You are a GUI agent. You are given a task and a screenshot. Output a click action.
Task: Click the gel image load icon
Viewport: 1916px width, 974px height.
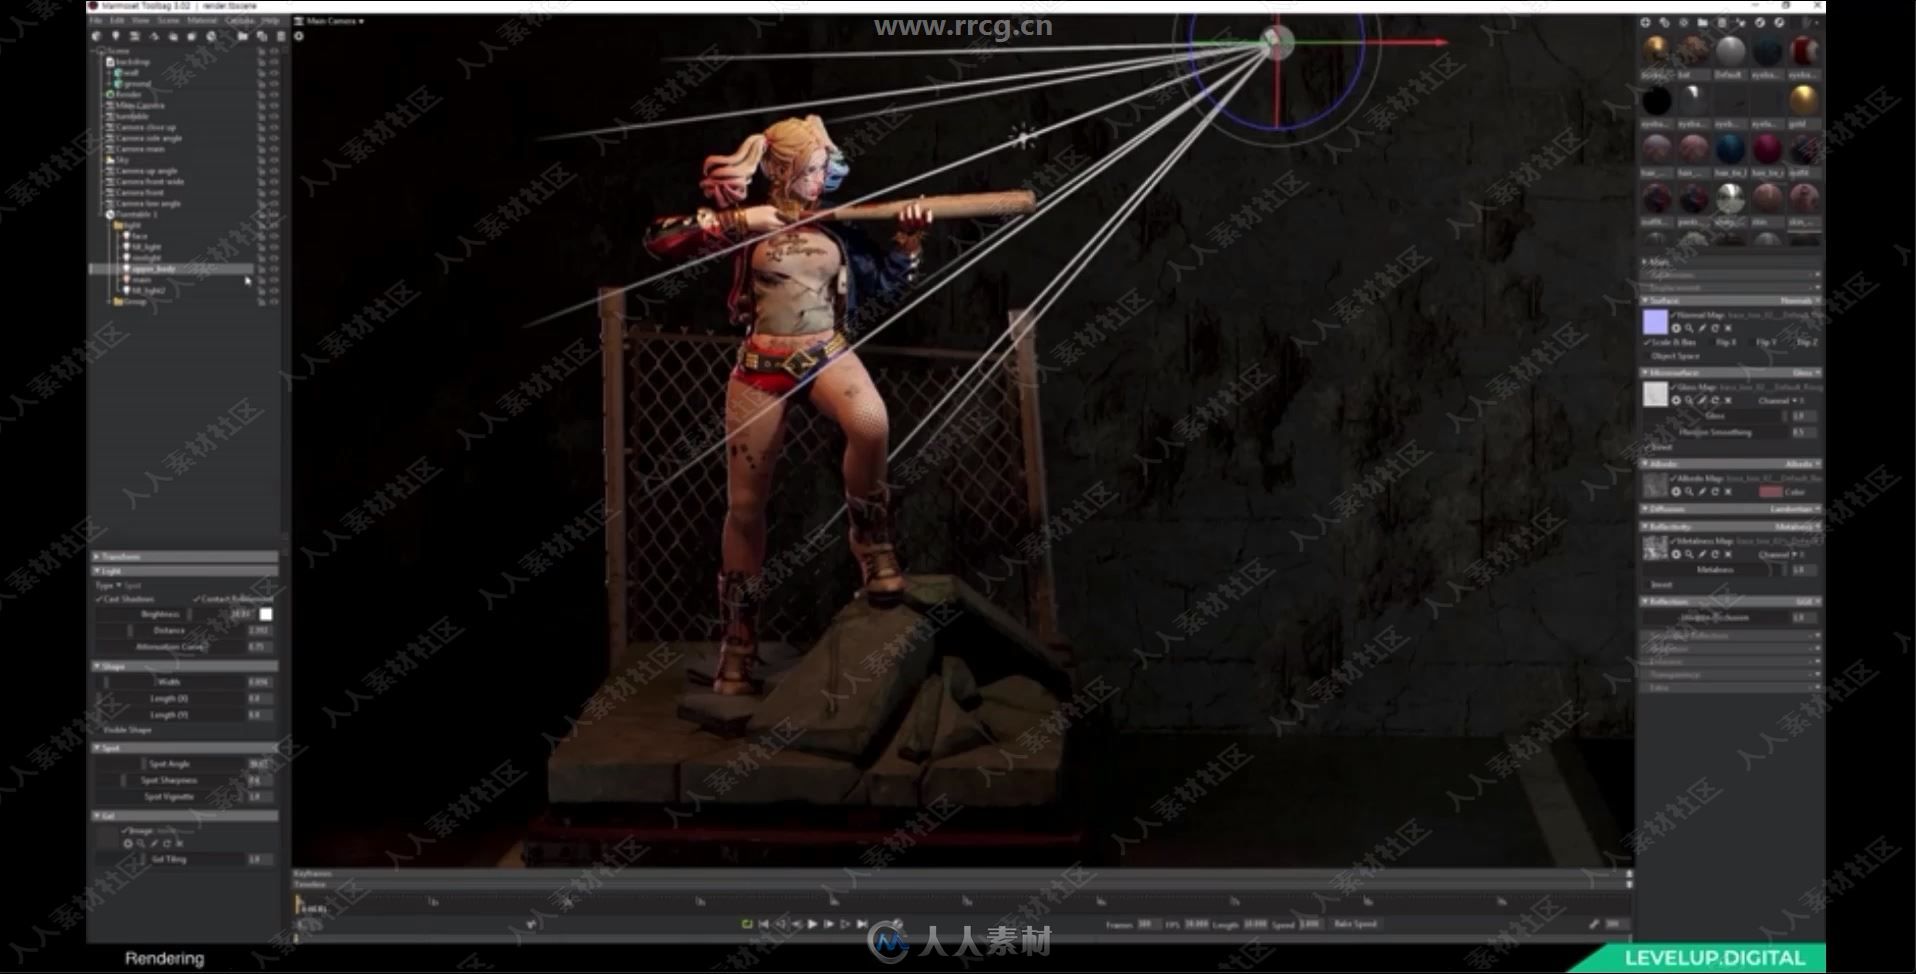pyautogui.click(x=127, y=843)
